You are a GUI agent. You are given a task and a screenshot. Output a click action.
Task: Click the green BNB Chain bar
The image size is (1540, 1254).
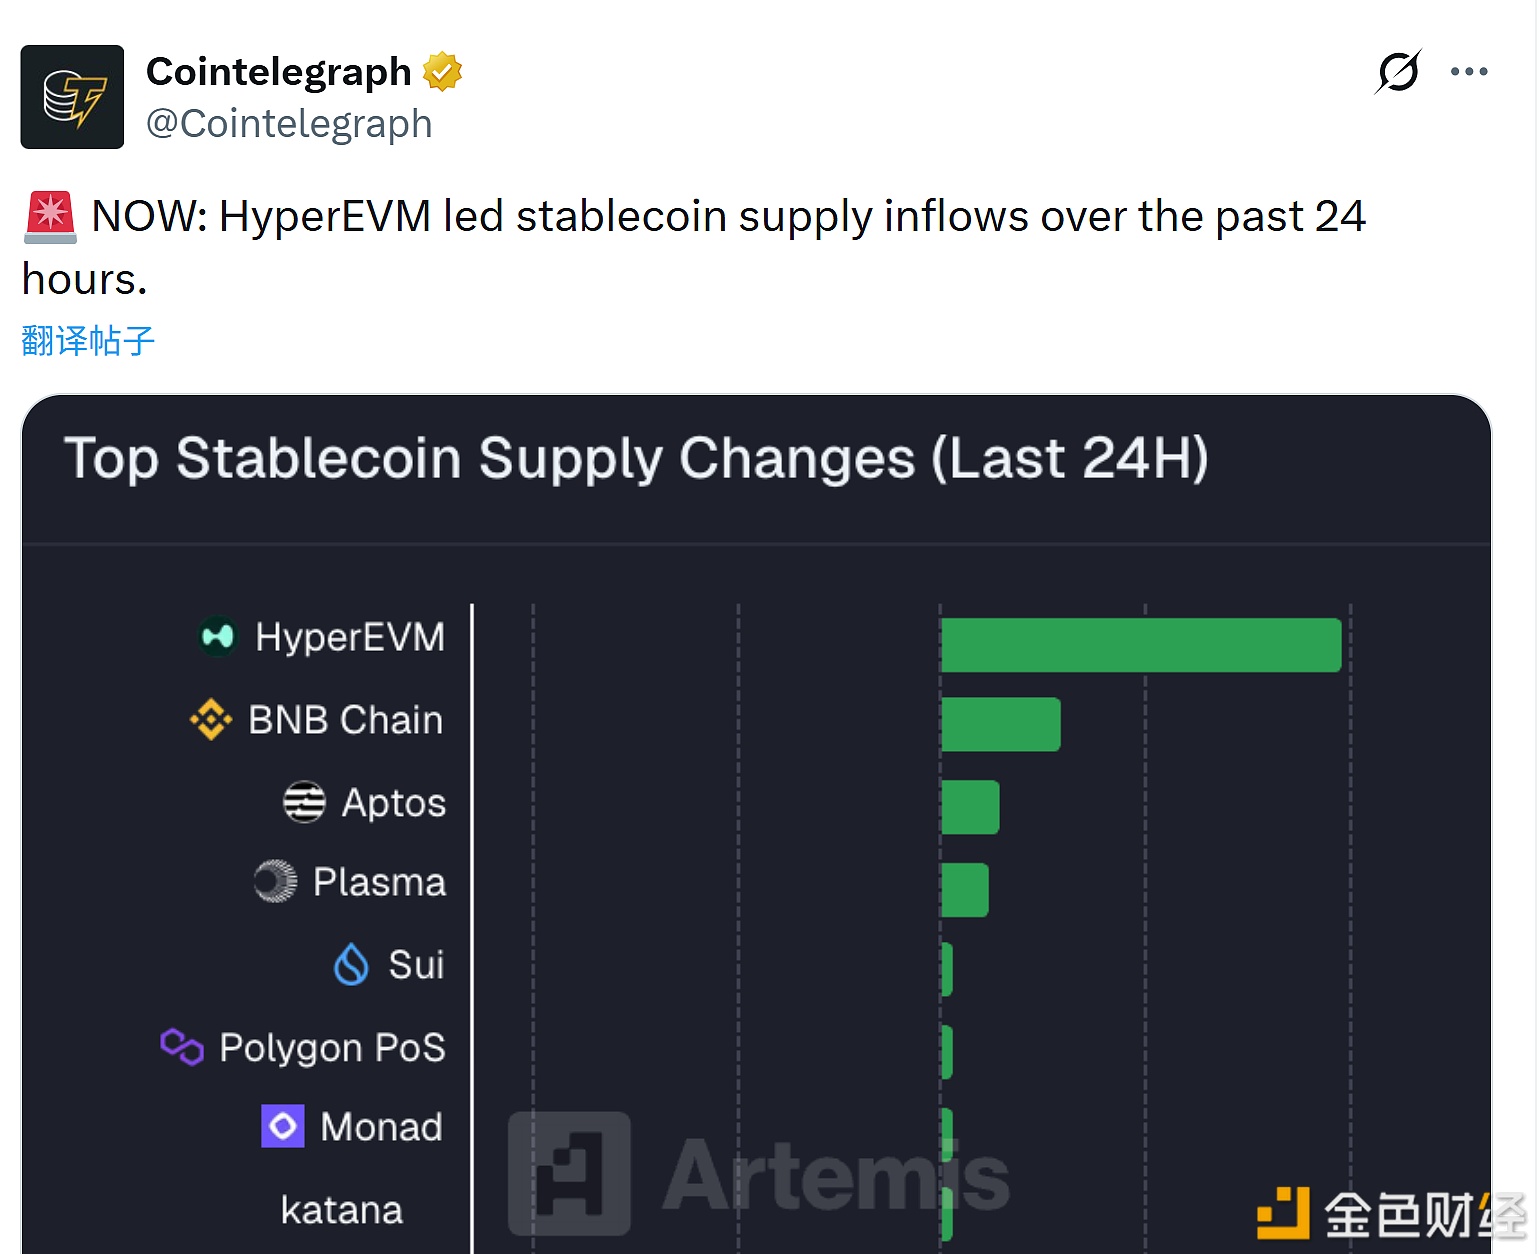point(1000,724)
